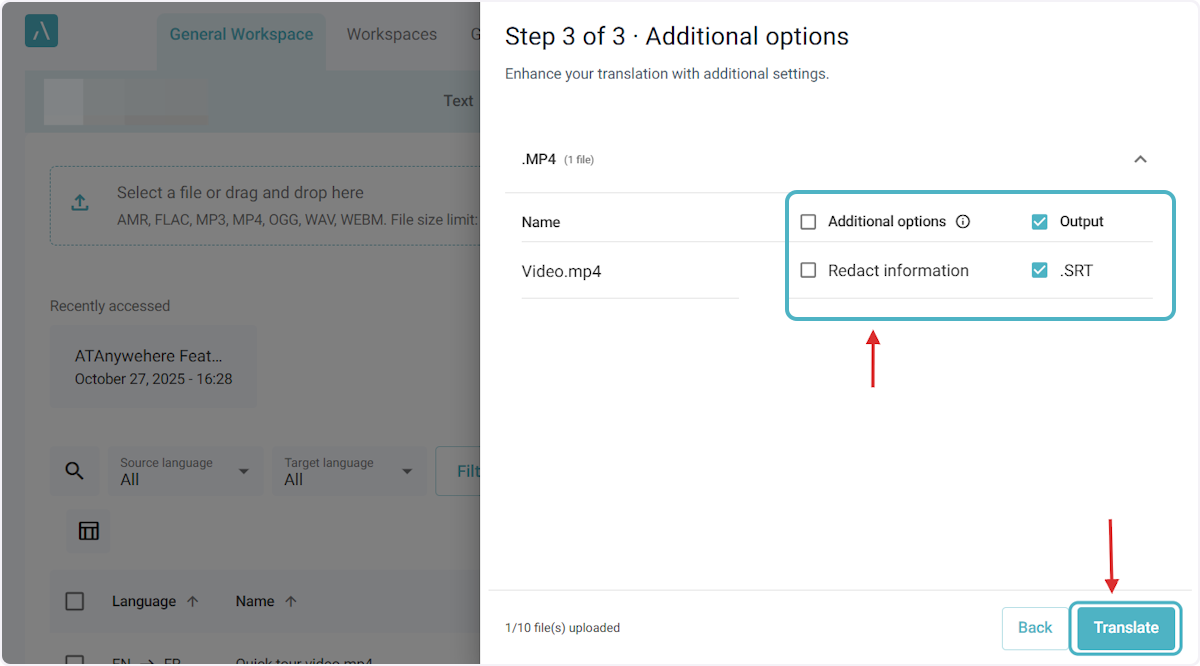Check the Redact information checkbox
This screenshot has height=666, width=1200.
point(808,270)
